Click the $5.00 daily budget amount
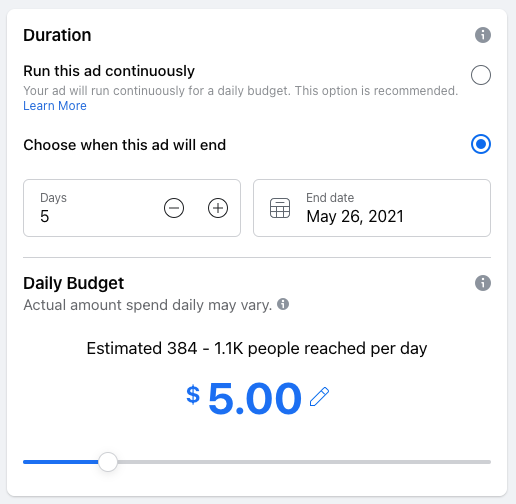The height and width of the screenshot is (504, 516). [x=244, y=398]
